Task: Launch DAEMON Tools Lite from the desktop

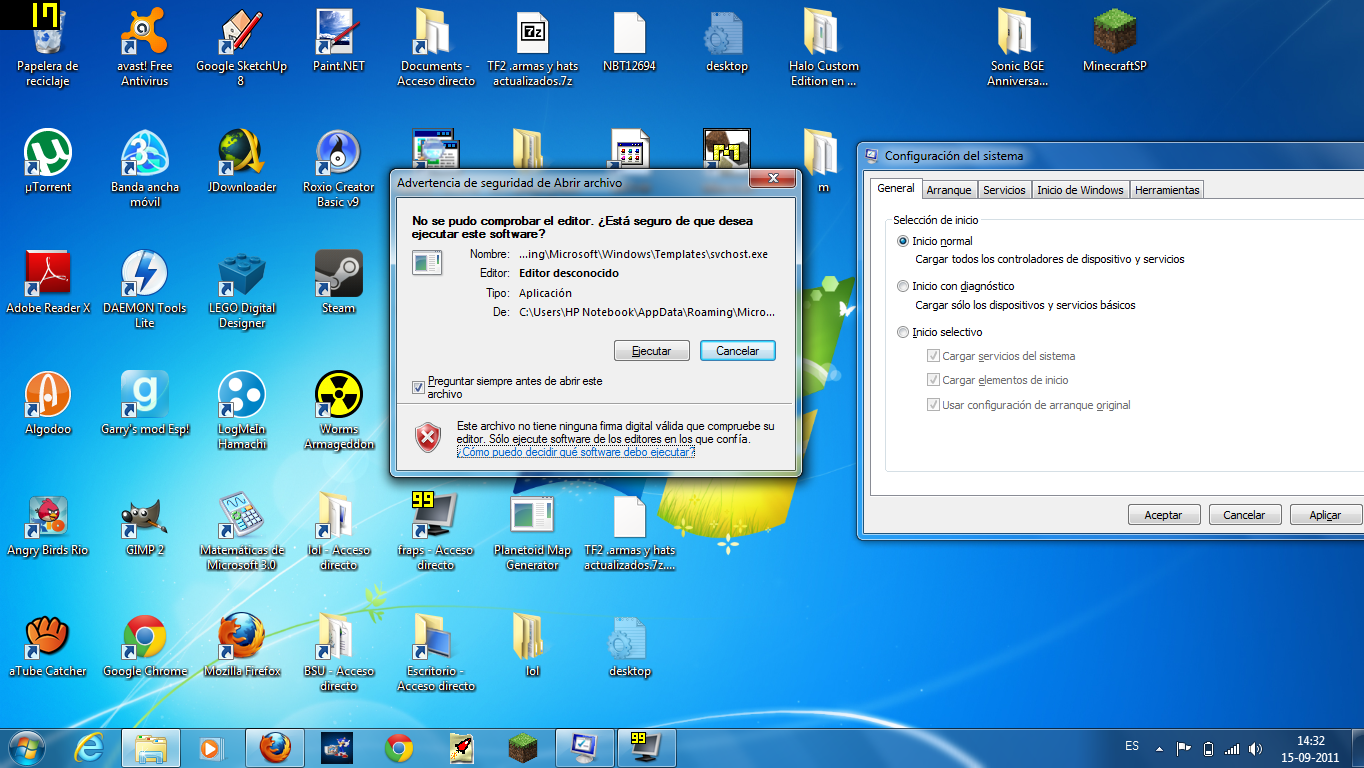Action: tap(145, 289)
